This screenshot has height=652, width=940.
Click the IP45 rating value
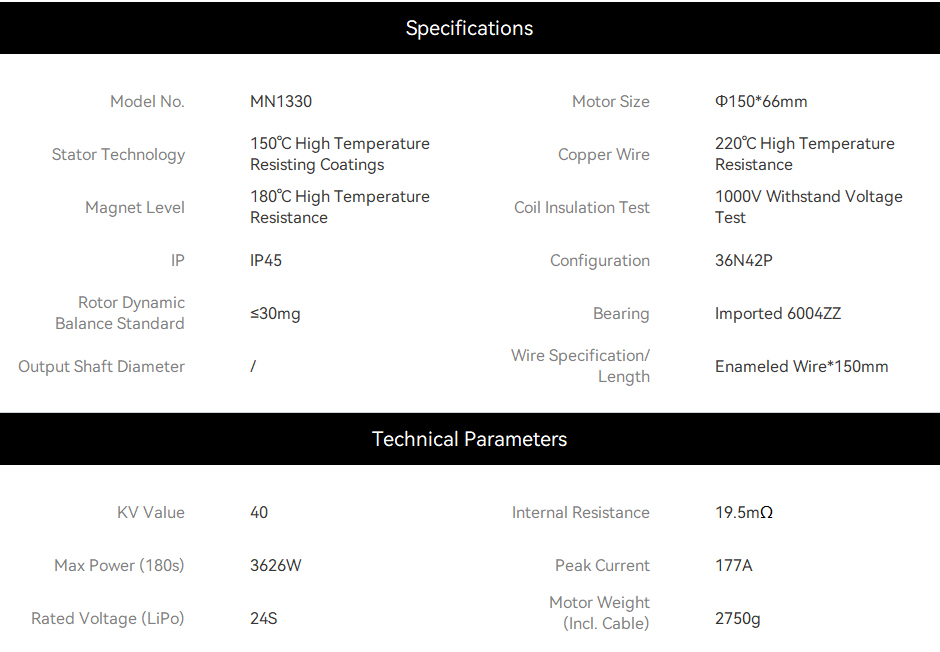(x=266, y=260)
